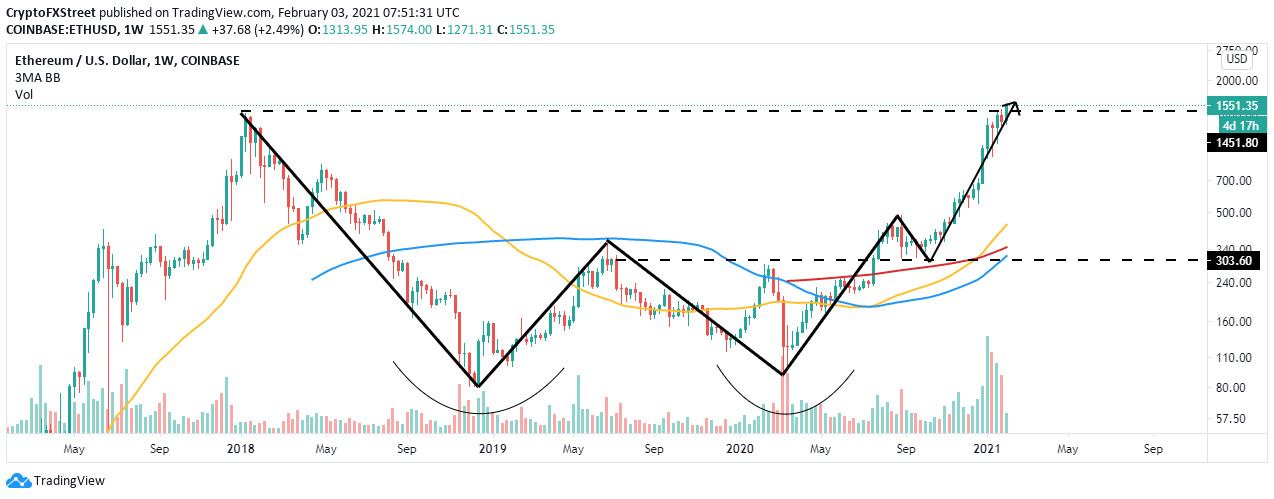This screenshot has width=1274, height=499.
Task: Click the May label right after 2018
Action: [x=326, y=450]
